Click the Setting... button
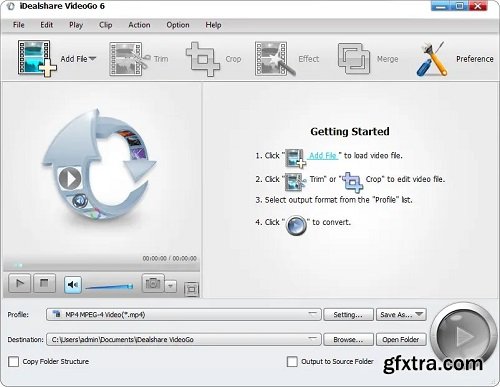 pyautogui.click(x=348, y=314)
